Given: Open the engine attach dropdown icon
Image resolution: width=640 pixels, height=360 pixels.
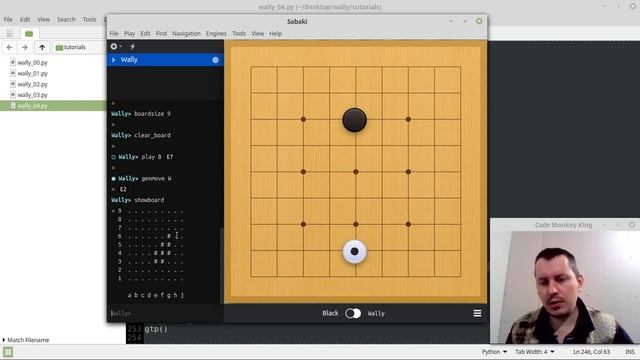Looking at the screenshot, I should pyautogui.click(x=116, y=47).
